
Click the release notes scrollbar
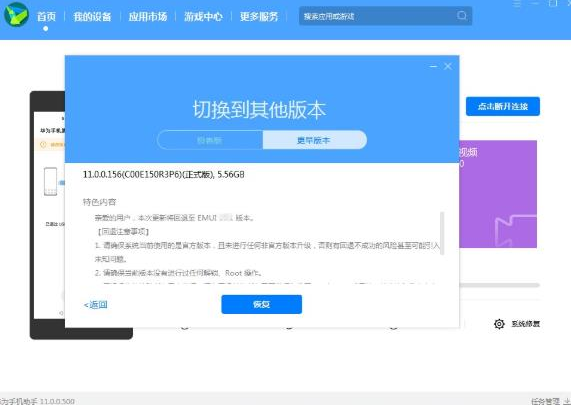click(442, 233)
